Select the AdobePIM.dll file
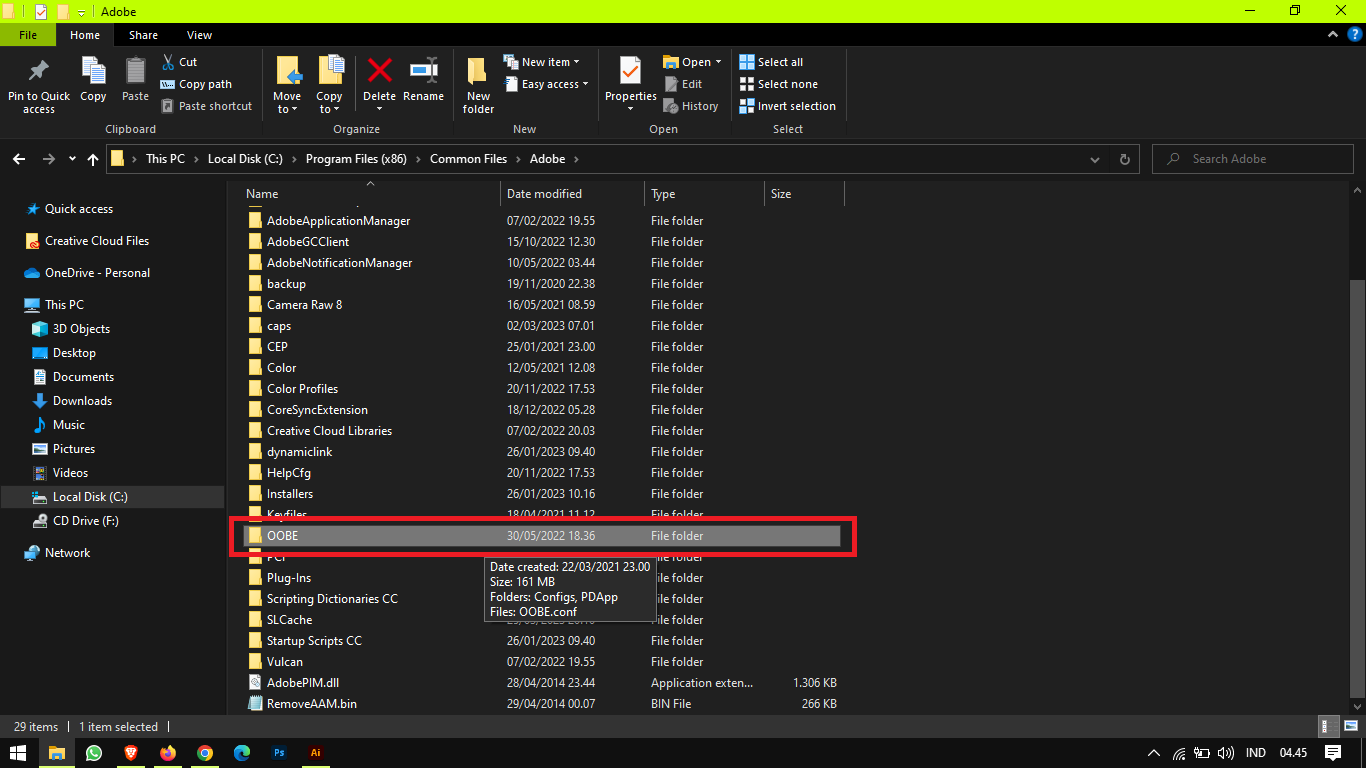The image size is (1366, 768). click(541, 683)
